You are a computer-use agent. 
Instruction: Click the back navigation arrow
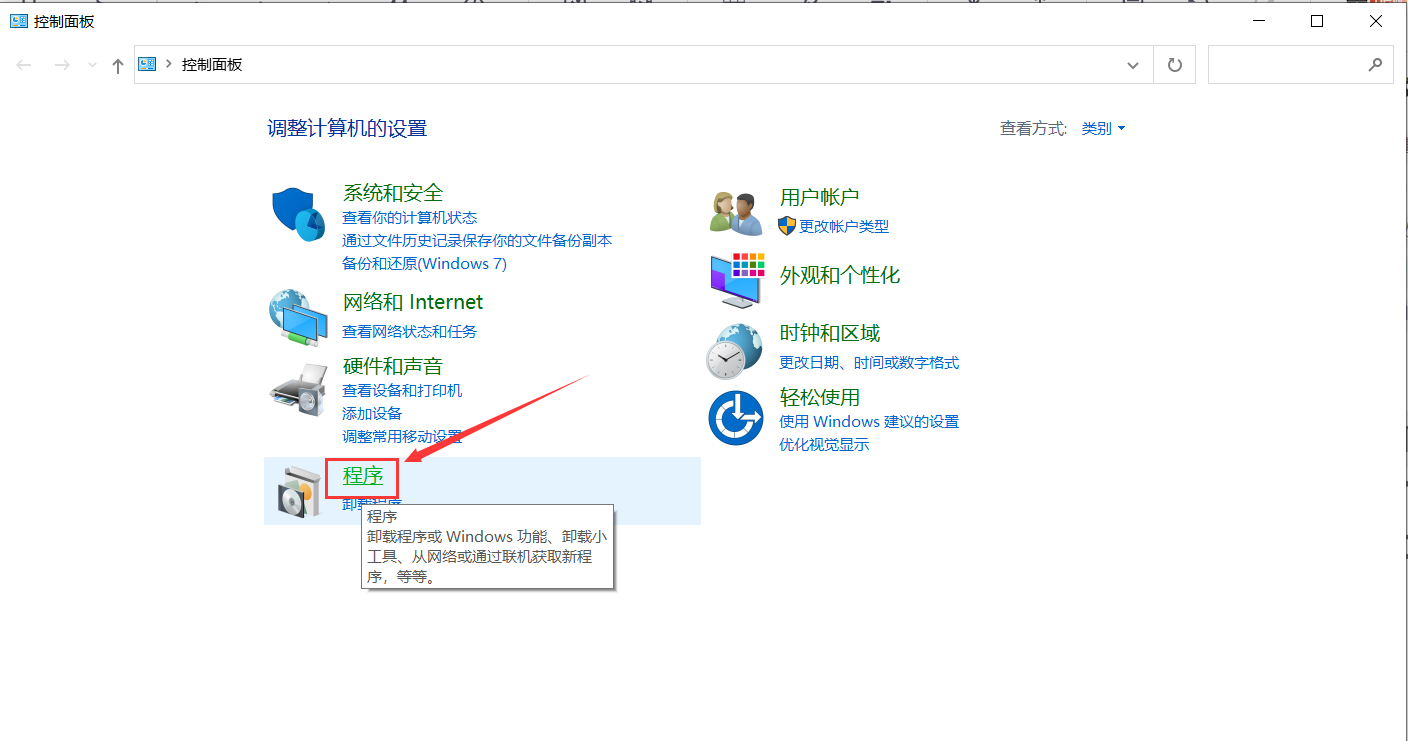(x=24, y=65)
